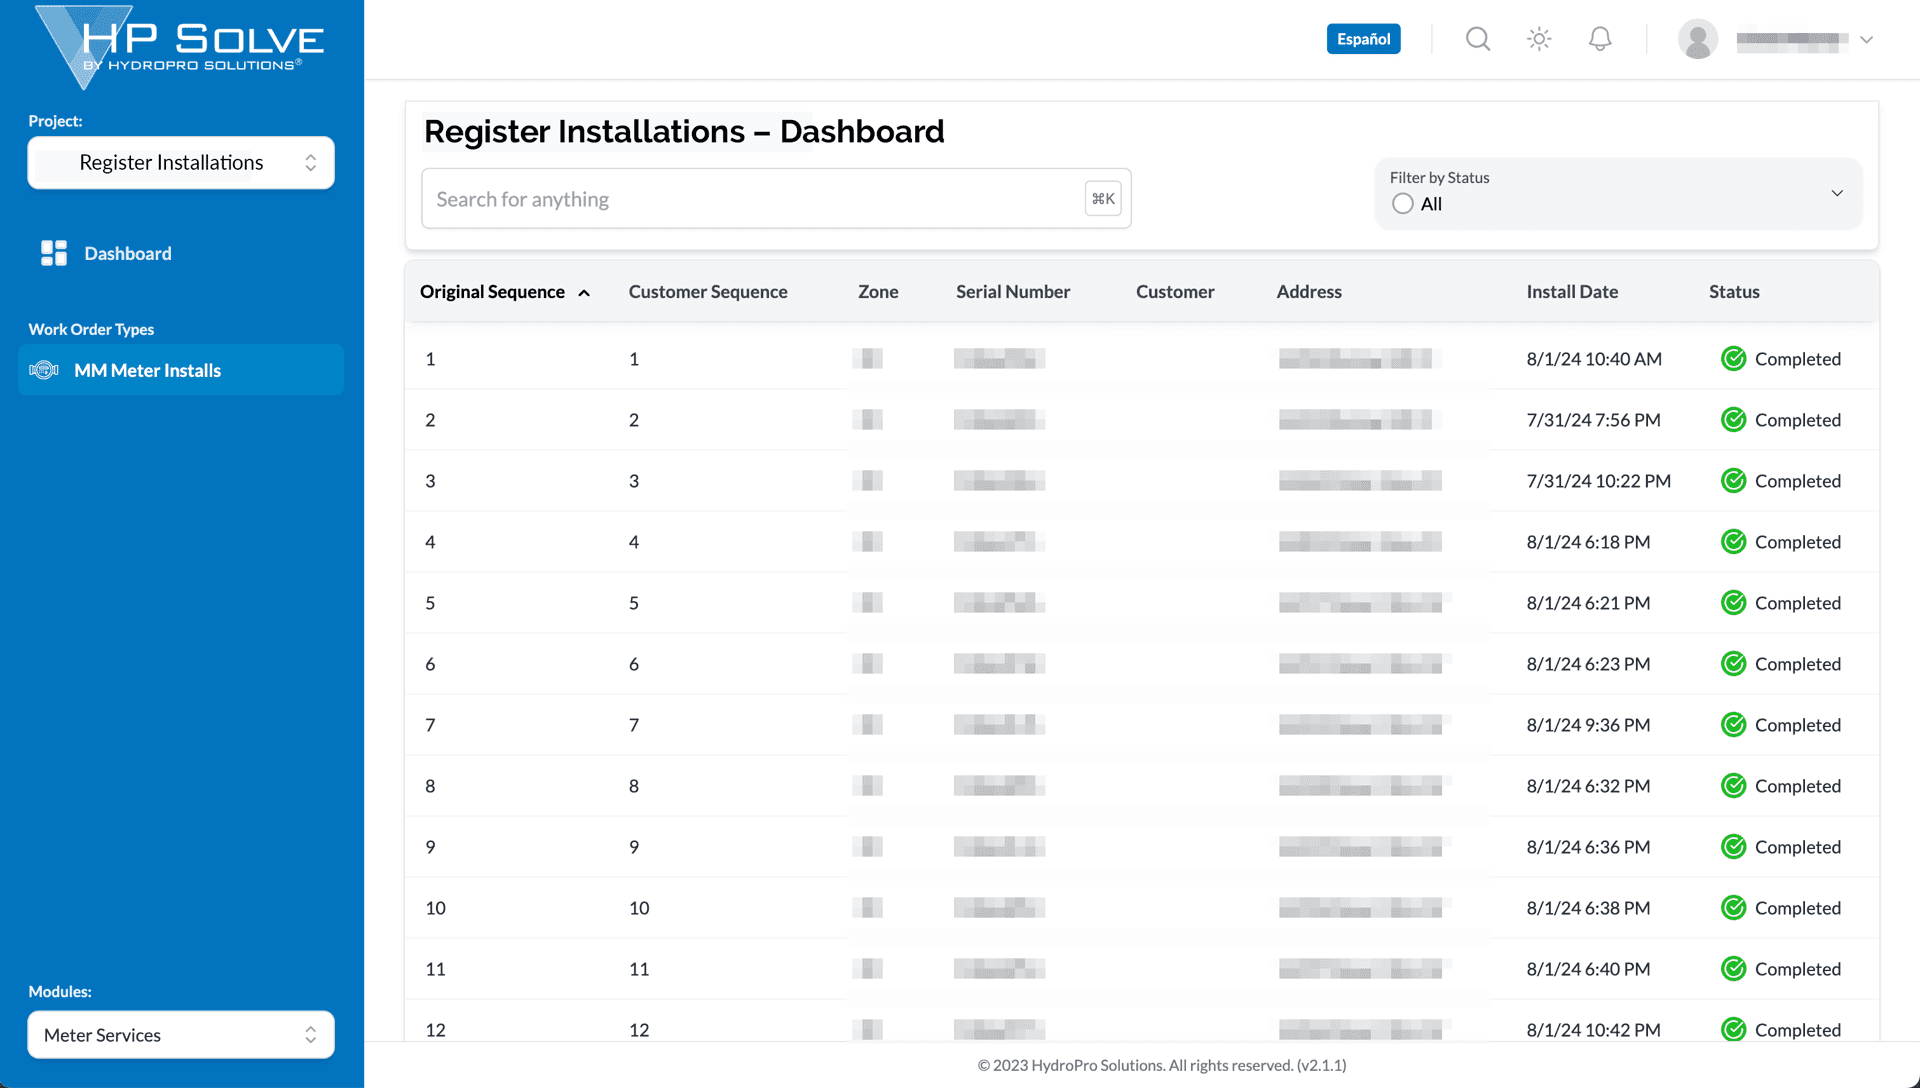The image size is (1920, 1088).
Task: Click the HP Solve logo
Action: (178, 45)
